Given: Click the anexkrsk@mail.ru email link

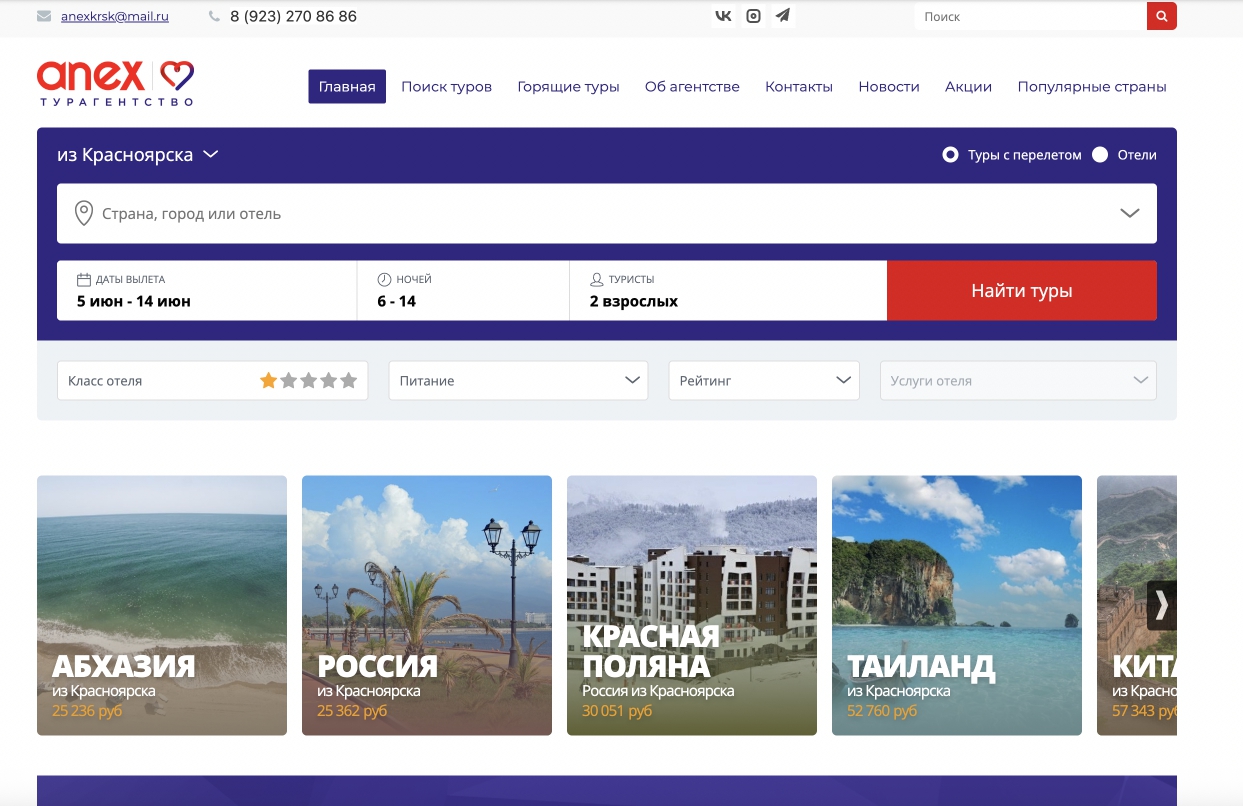Looking at the screenshot, I should (114, 17).
